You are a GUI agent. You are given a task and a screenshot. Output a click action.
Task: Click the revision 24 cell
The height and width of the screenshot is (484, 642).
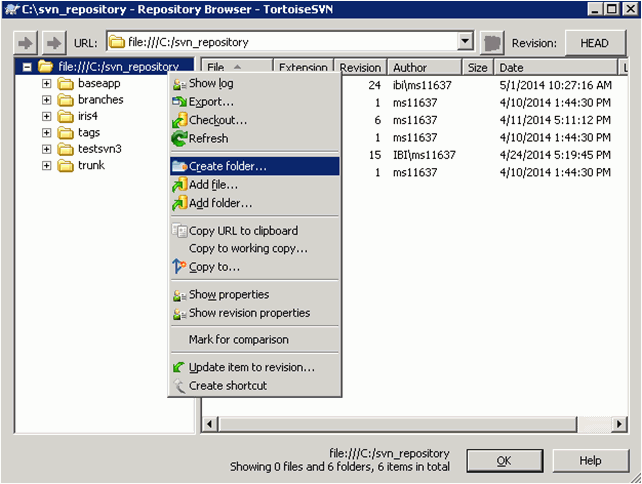pos(375,85)
